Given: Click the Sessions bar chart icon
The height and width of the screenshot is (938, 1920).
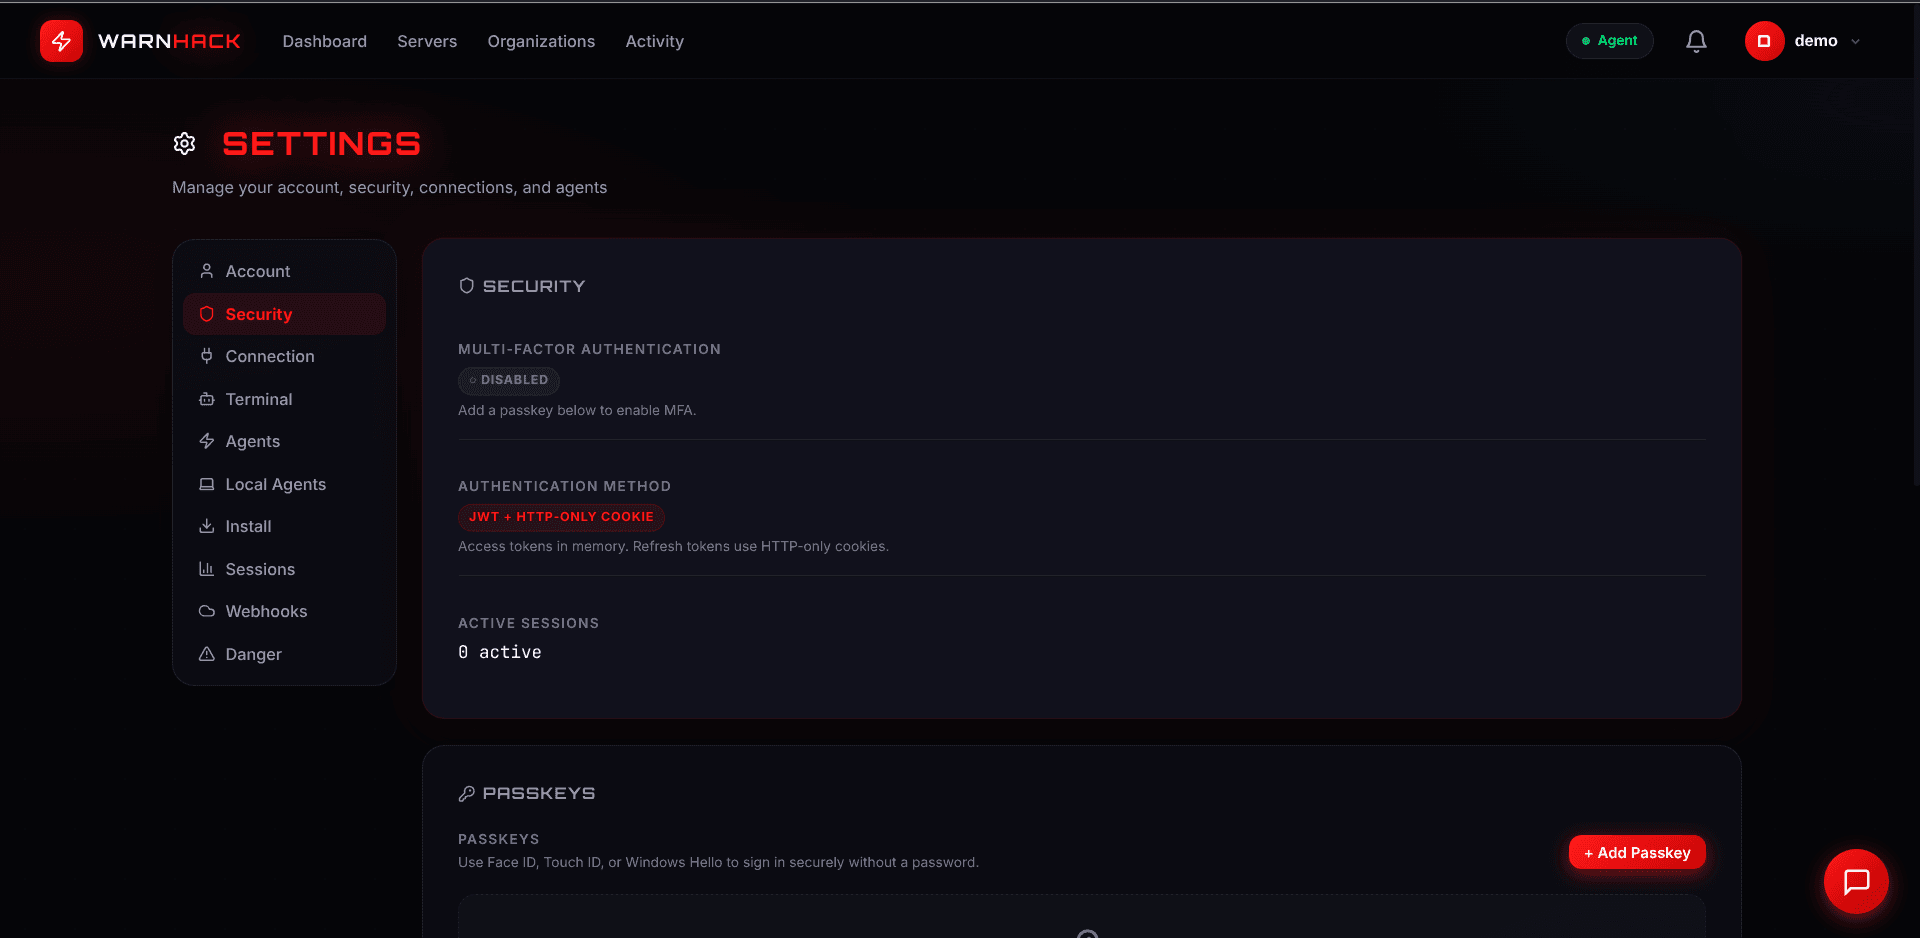Looking at the screenshot, I should coord(206,568).
